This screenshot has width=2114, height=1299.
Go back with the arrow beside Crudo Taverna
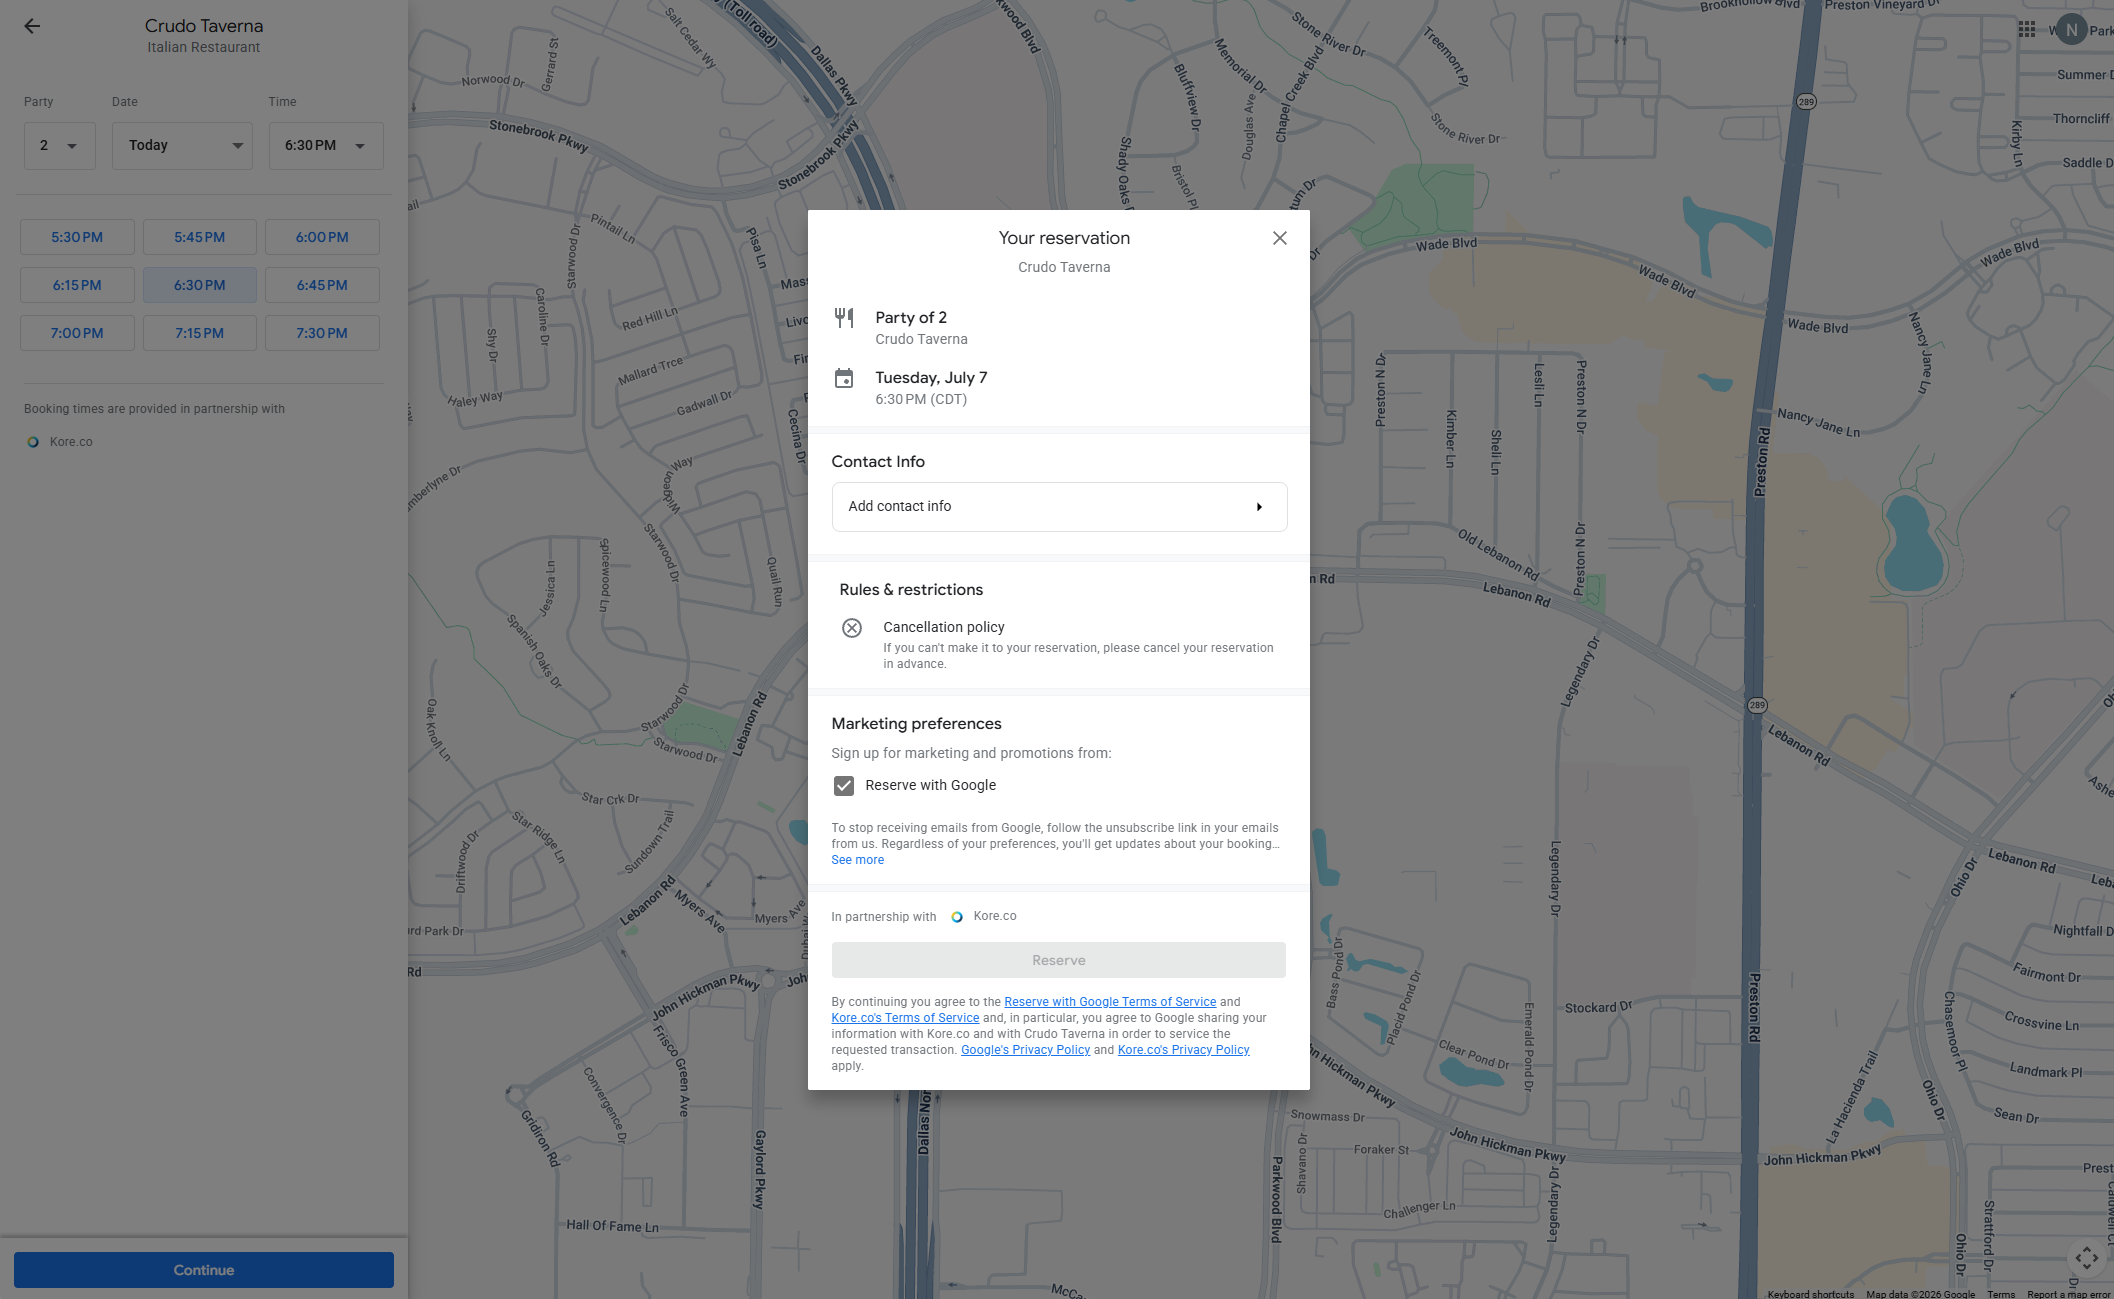(x=32, y=27)
